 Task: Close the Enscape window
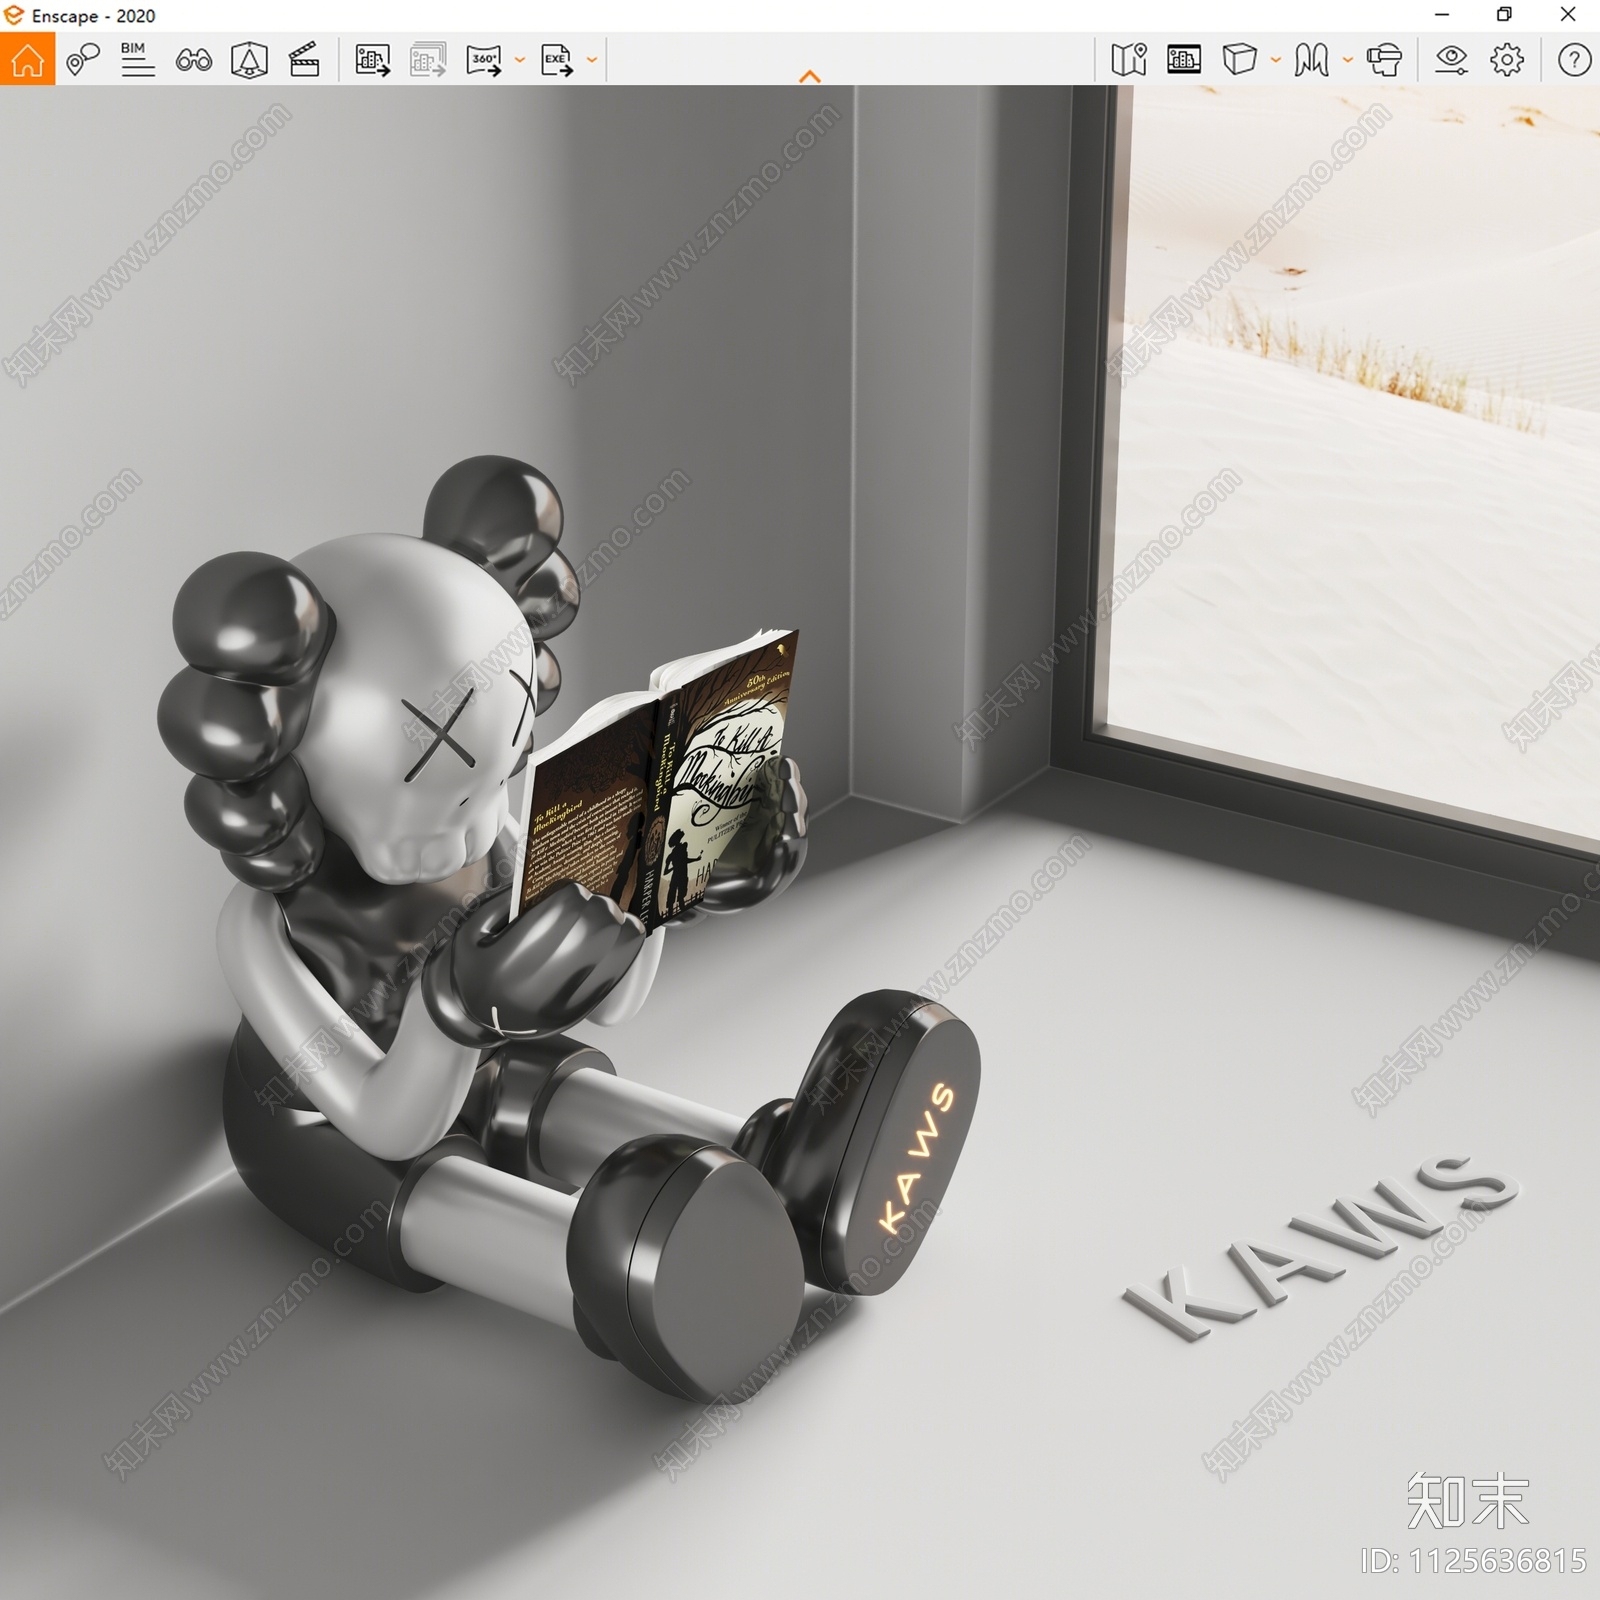click(x=1568, y=15)
